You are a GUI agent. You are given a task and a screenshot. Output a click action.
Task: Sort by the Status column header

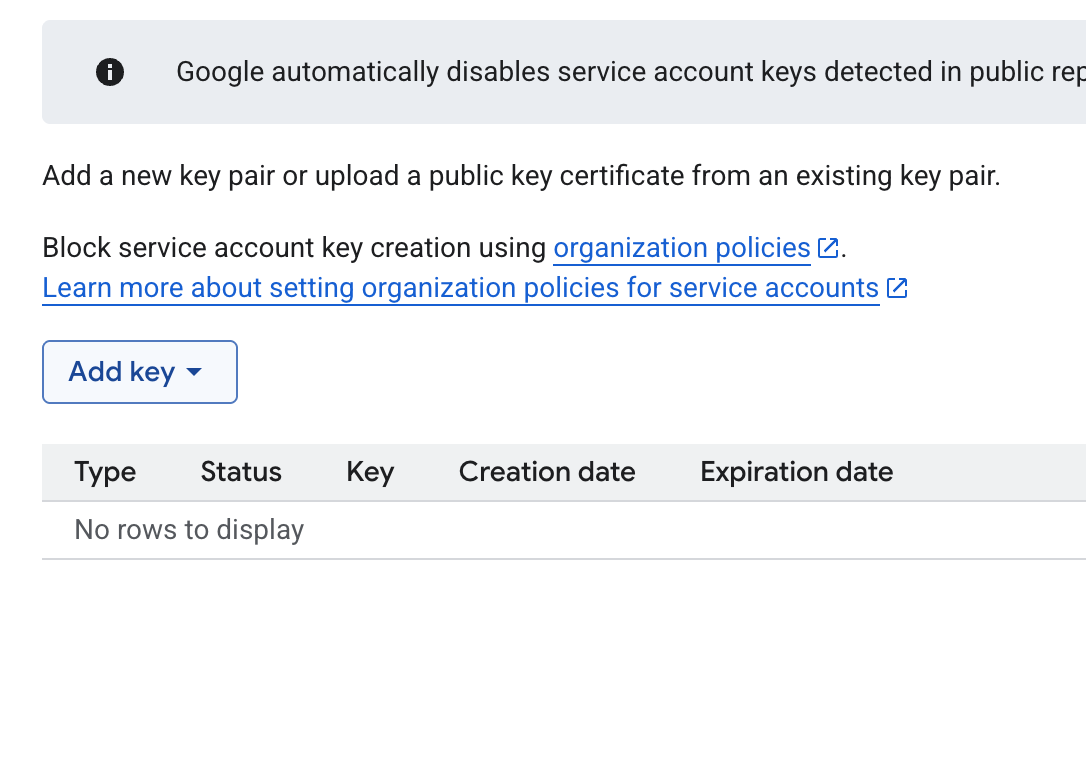tap(241, 472)
